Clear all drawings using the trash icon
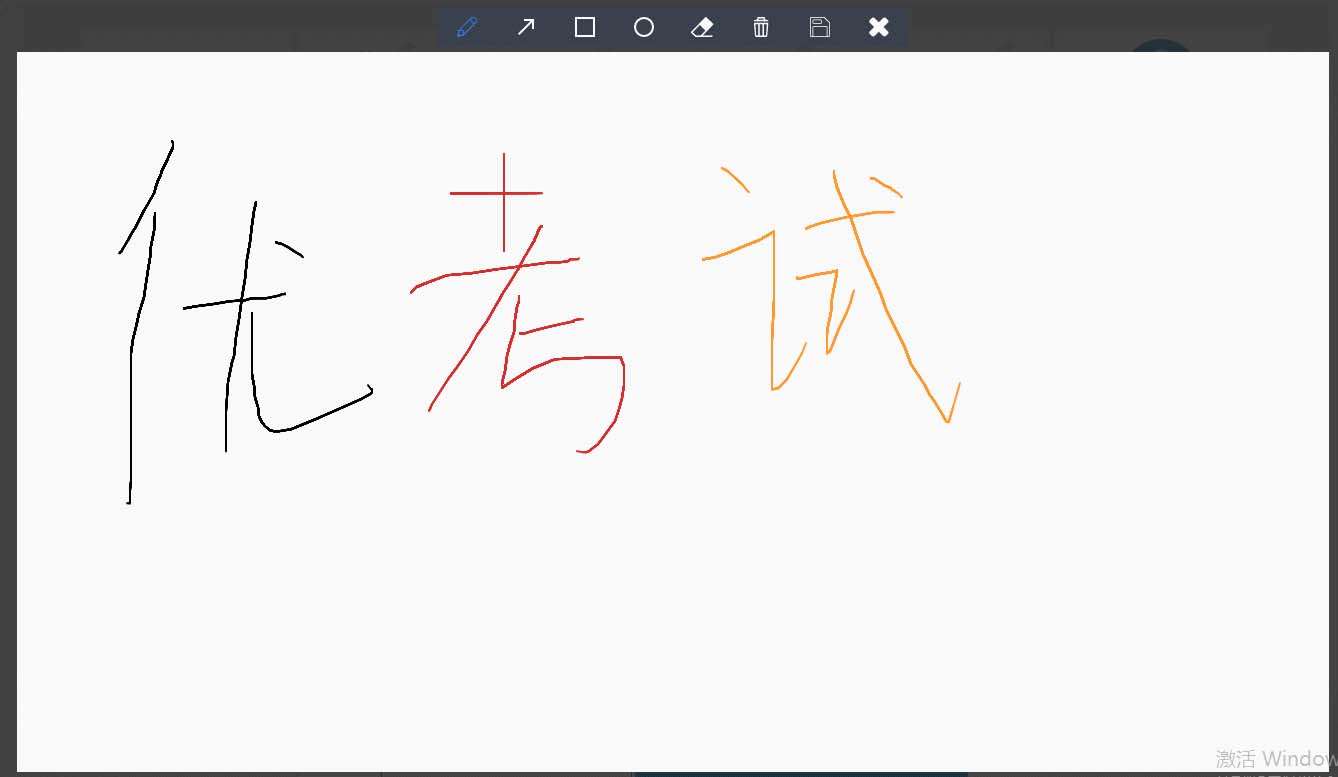This screenshot has width=1338, height=777. pos(761,27)
